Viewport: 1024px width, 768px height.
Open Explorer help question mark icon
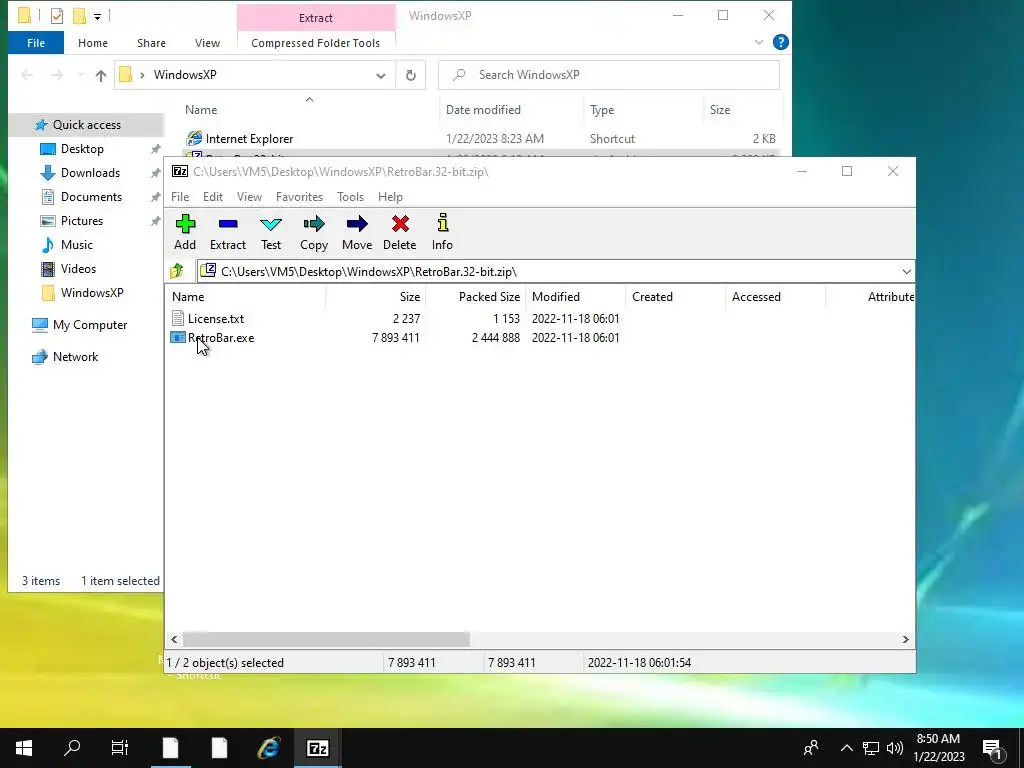(780, 42)
